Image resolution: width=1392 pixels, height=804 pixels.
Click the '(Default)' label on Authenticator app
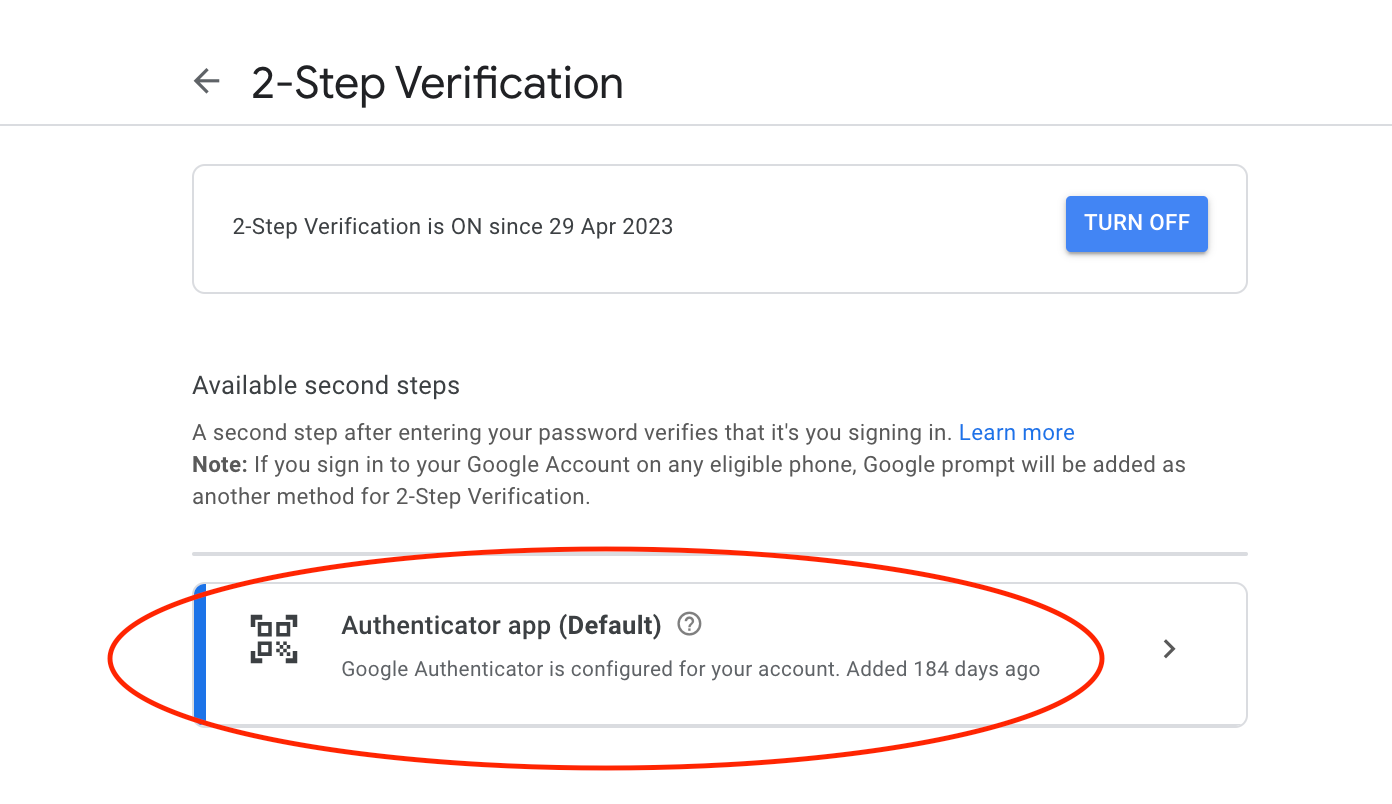click(610, 626)
